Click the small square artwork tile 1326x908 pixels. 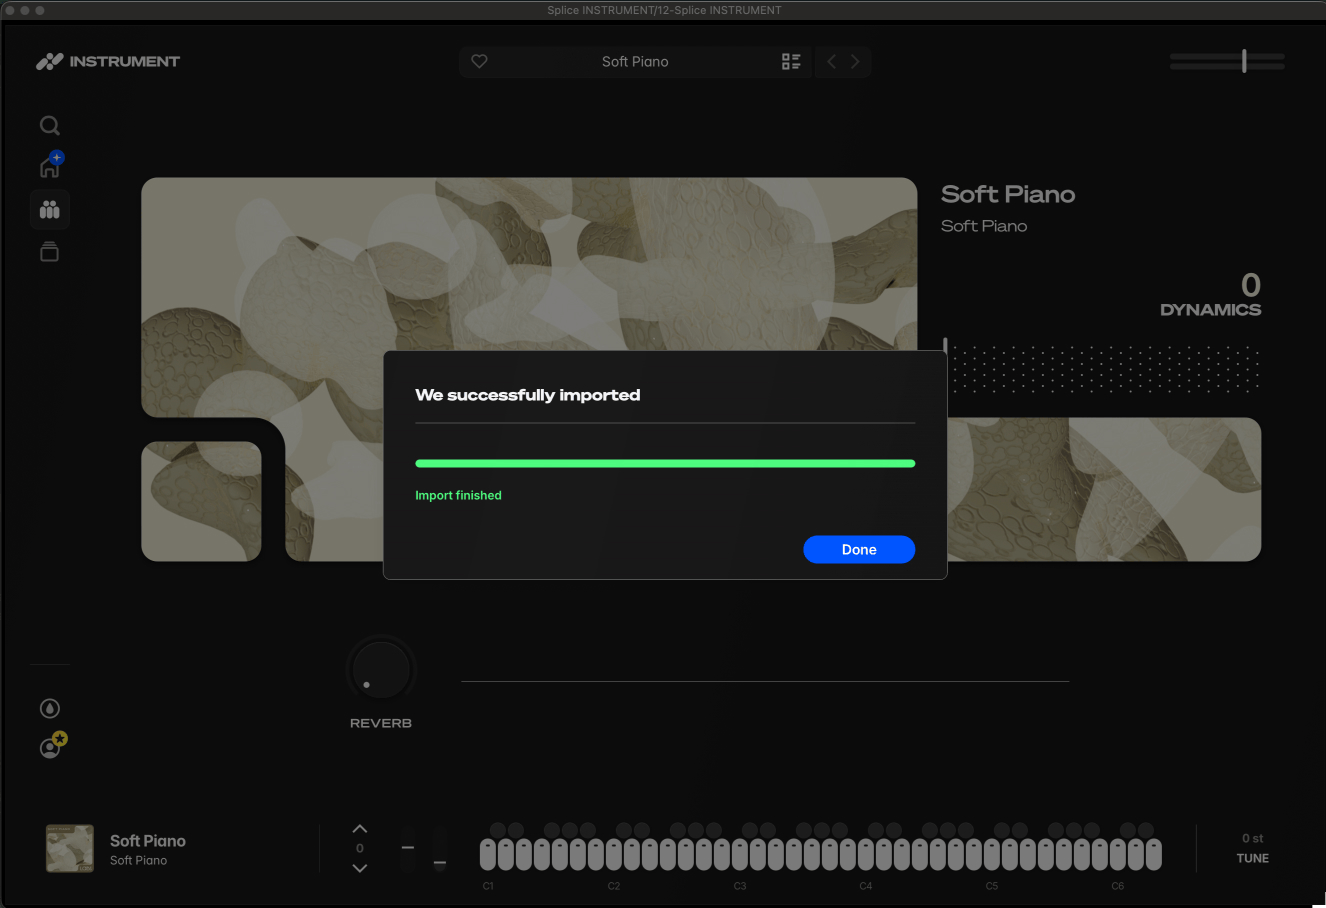pos(201,501)
